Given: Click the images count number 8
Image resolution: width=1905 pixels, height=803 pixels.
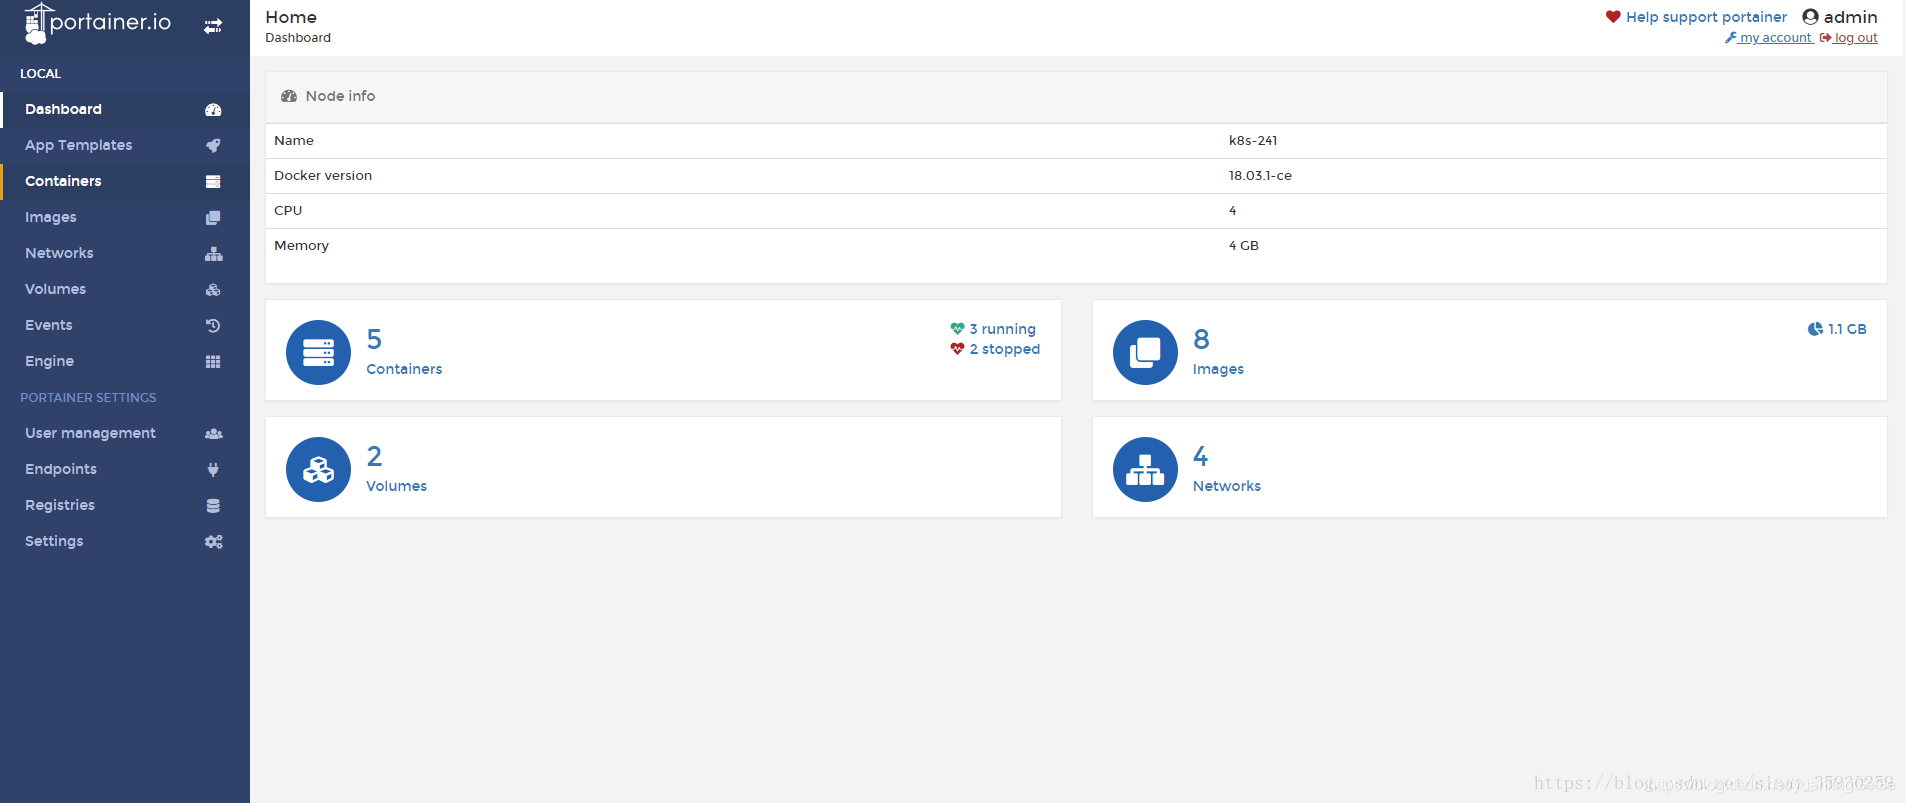Looking at the screenshot, I should 1201,340.
